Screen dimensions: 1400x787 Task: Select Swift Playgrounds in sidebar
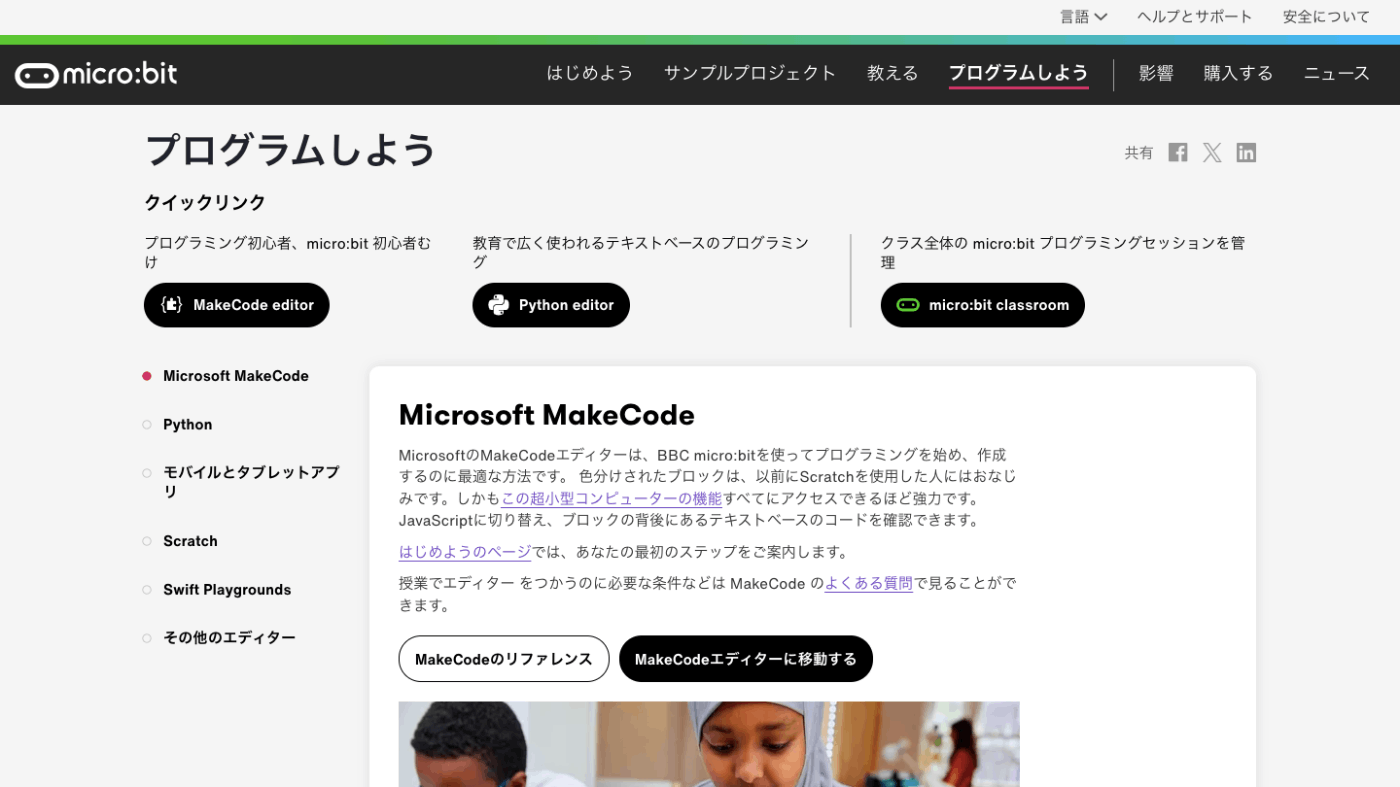click(227, 590)
